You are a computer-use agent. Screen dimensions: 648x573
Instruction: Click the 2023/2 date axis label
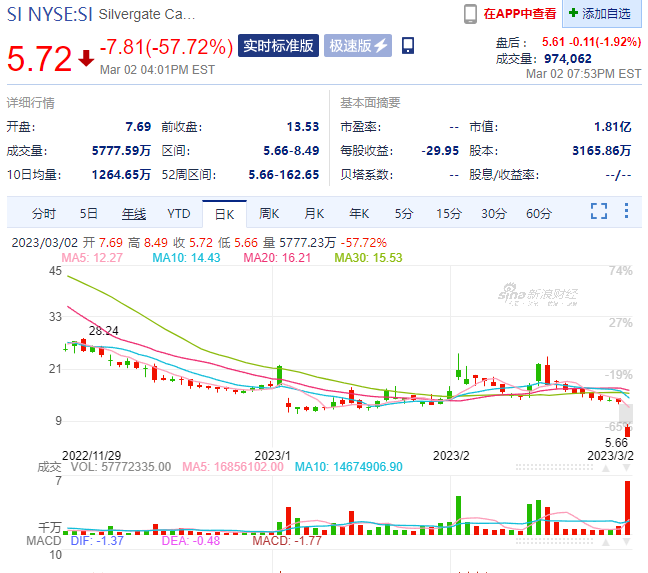451,455
